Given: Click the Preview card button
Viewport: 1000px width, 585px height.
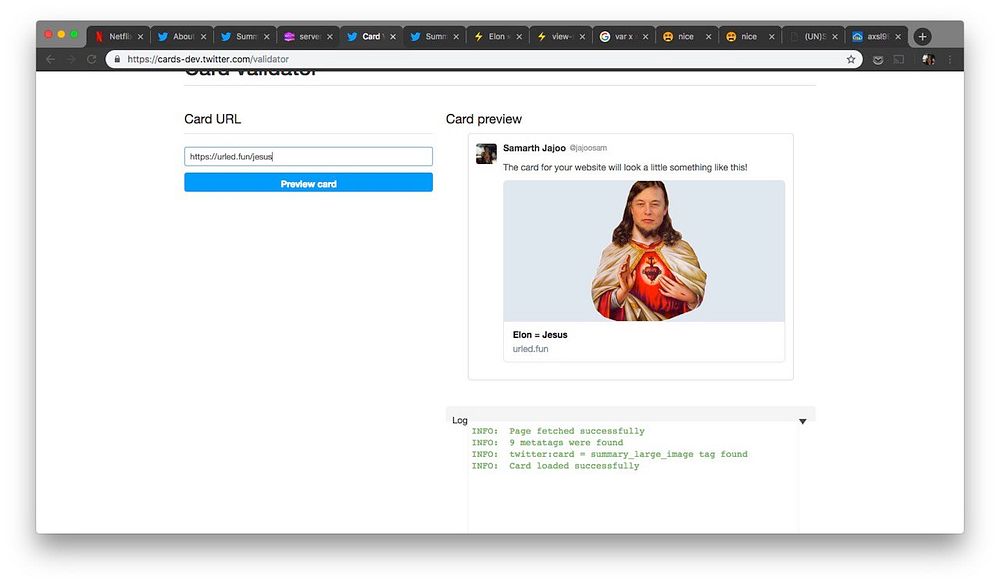Looking at the screenshot, I should (308, 182).
